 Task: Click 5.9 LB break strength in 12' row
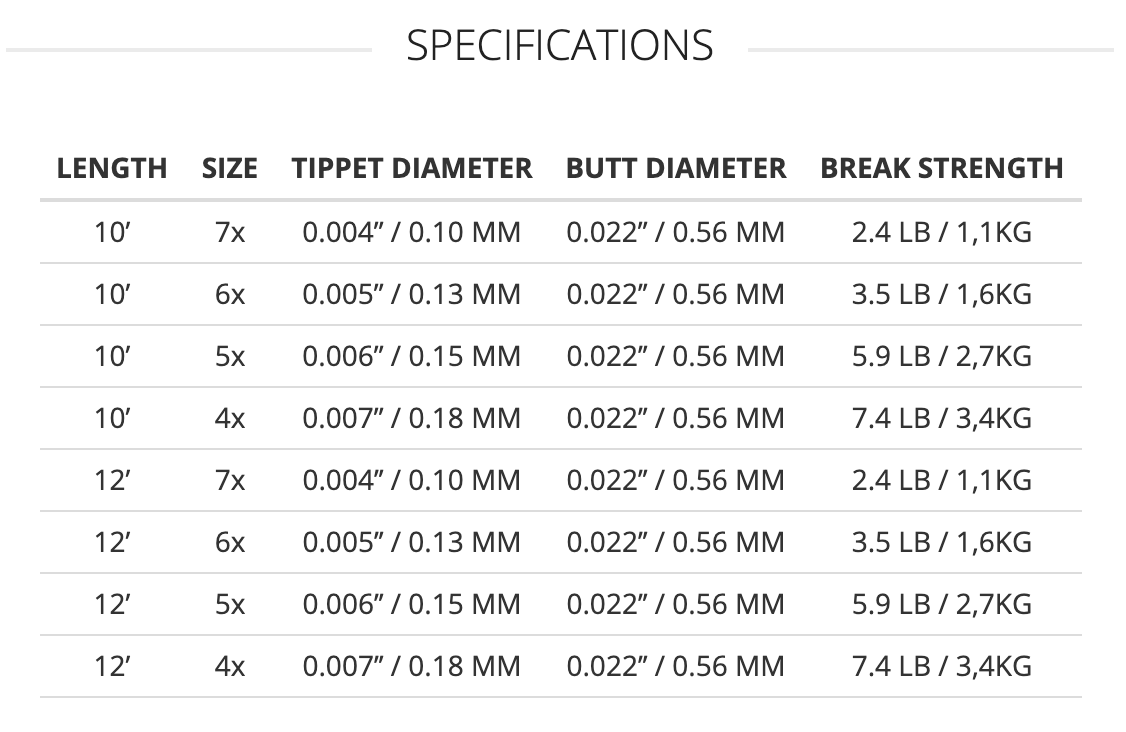pyautogui.click(x=941, y=604)
